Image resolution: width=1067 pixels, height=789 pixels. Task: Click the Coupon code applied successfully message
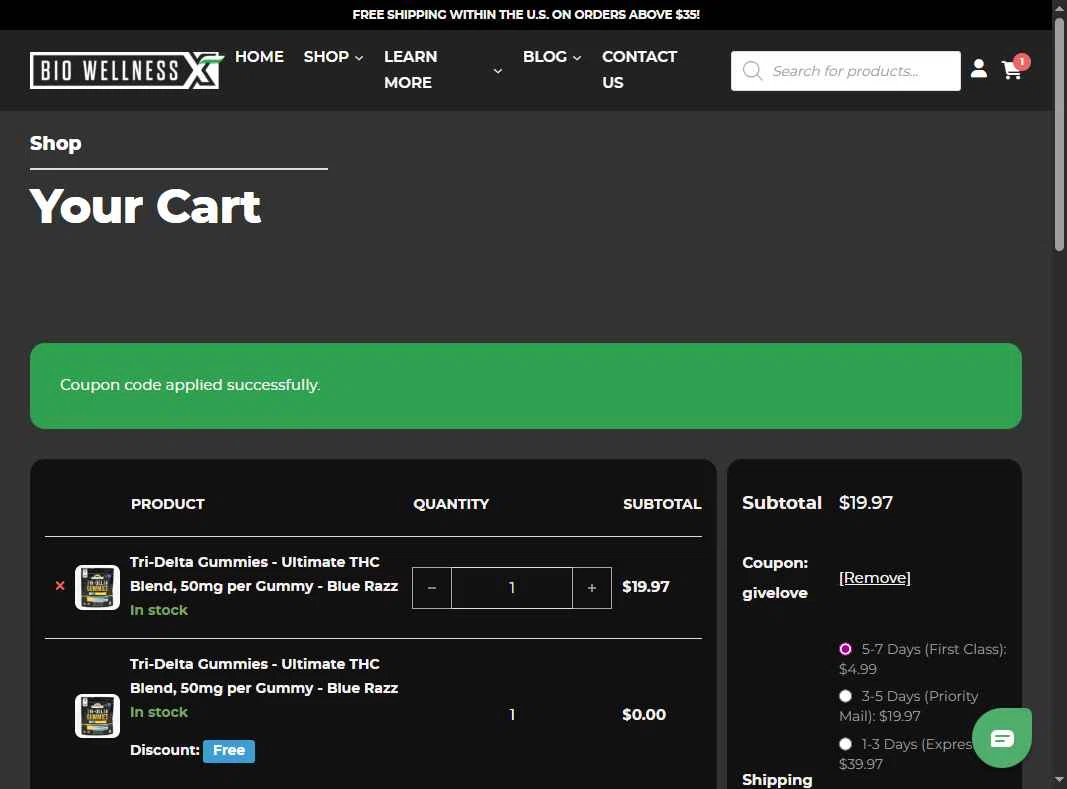click(190, 385)
